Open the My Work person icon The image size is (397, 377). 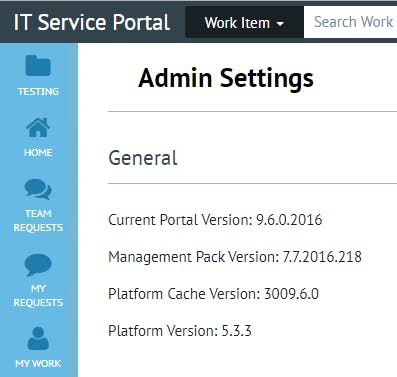pyautogui.click(x=38, y=338)
